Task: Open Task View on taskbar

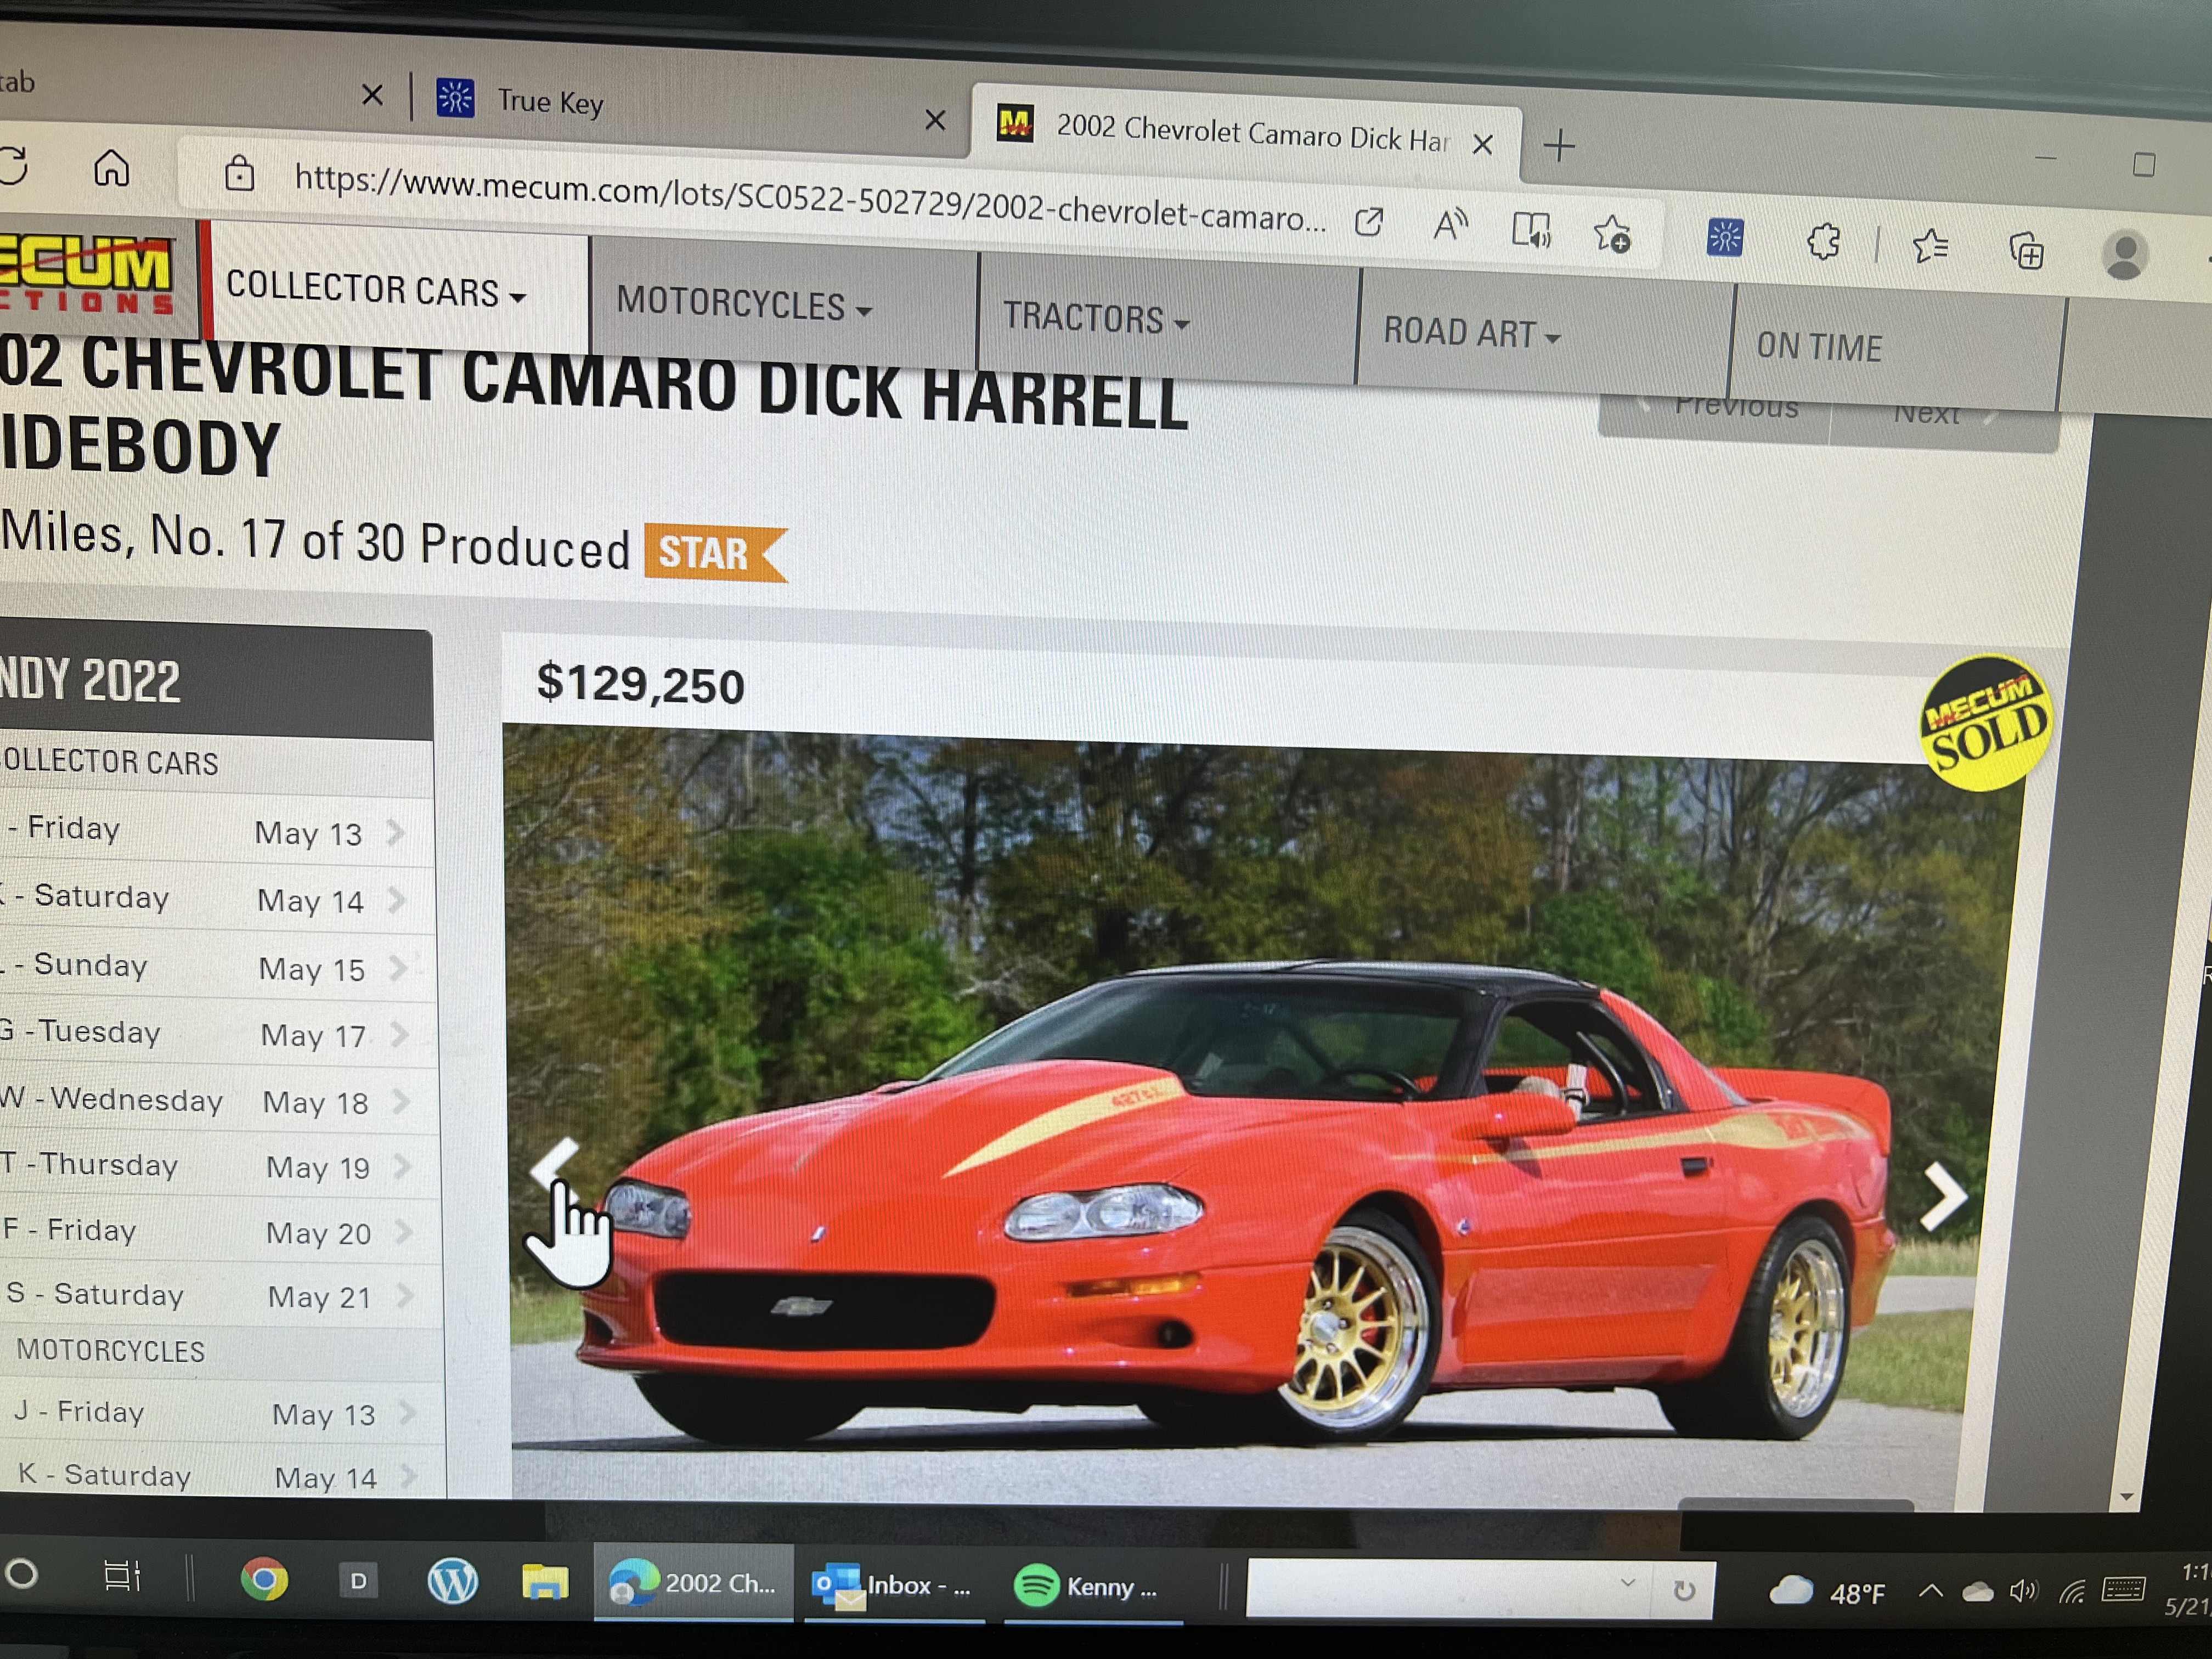Action: (122, 1576)
